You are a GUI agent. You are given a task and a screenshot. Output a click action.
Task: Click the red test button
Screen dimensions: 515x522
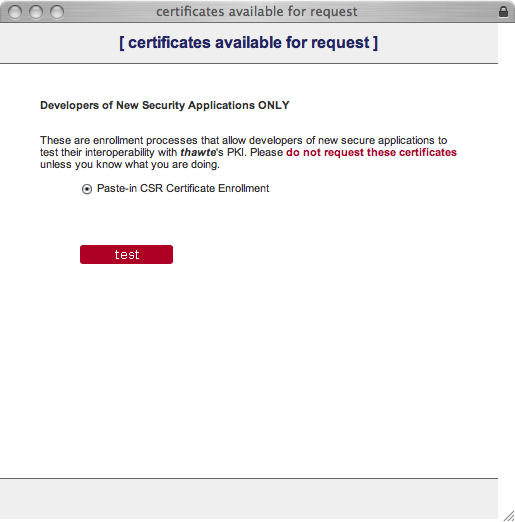[x=126, y=254]
